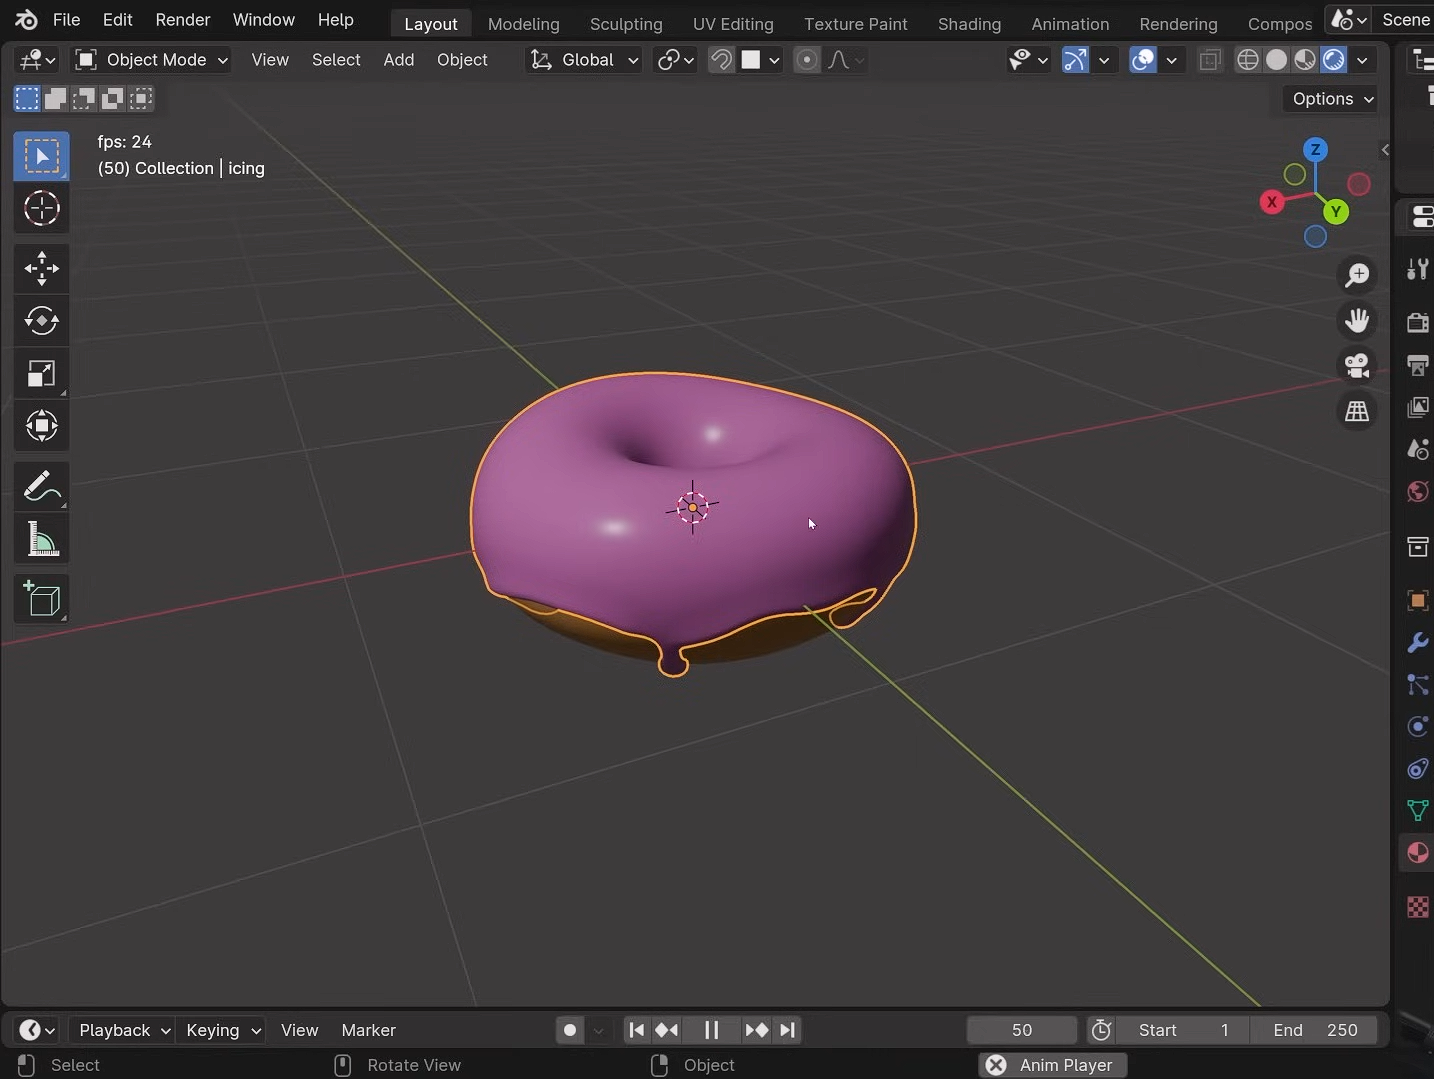Image resolution: width=1434 pixels, height=1079 pixels.
Task: Select the Move tool
Action: tap(41, 268)
